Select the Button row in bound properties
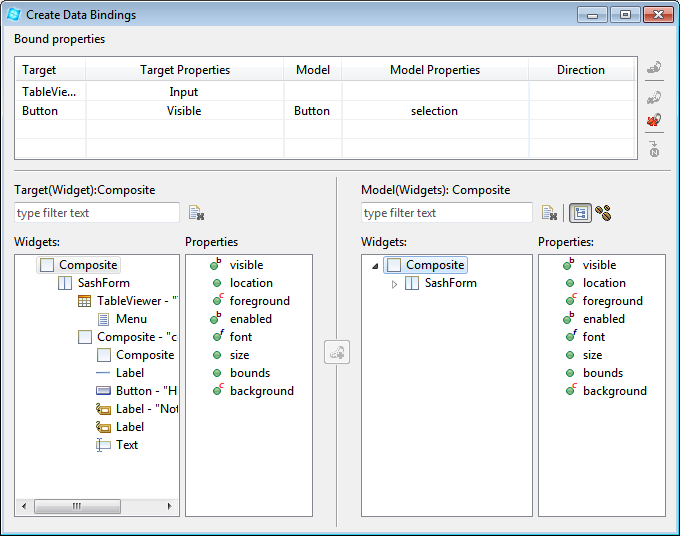680x536 pixels. point(40,111)
